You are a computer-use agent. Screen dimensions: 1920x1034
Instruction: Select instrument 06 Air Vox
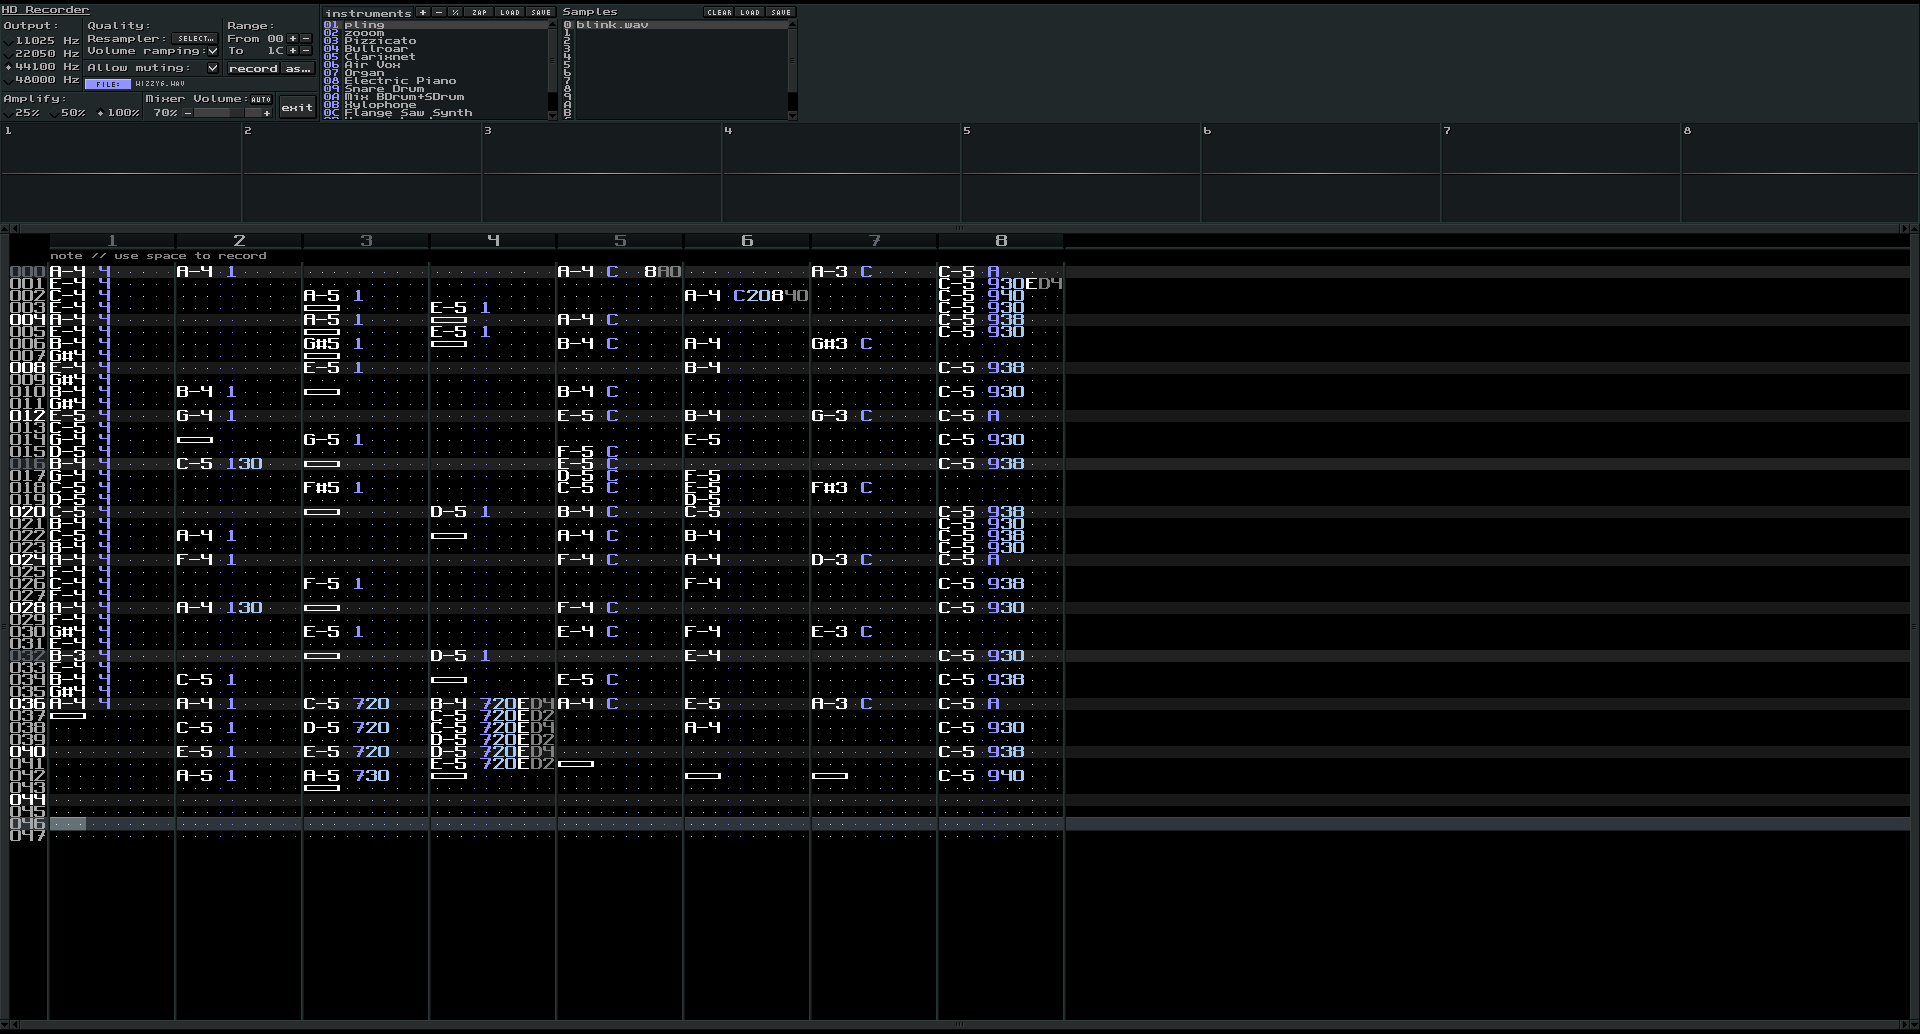click(x=435, y=65)
